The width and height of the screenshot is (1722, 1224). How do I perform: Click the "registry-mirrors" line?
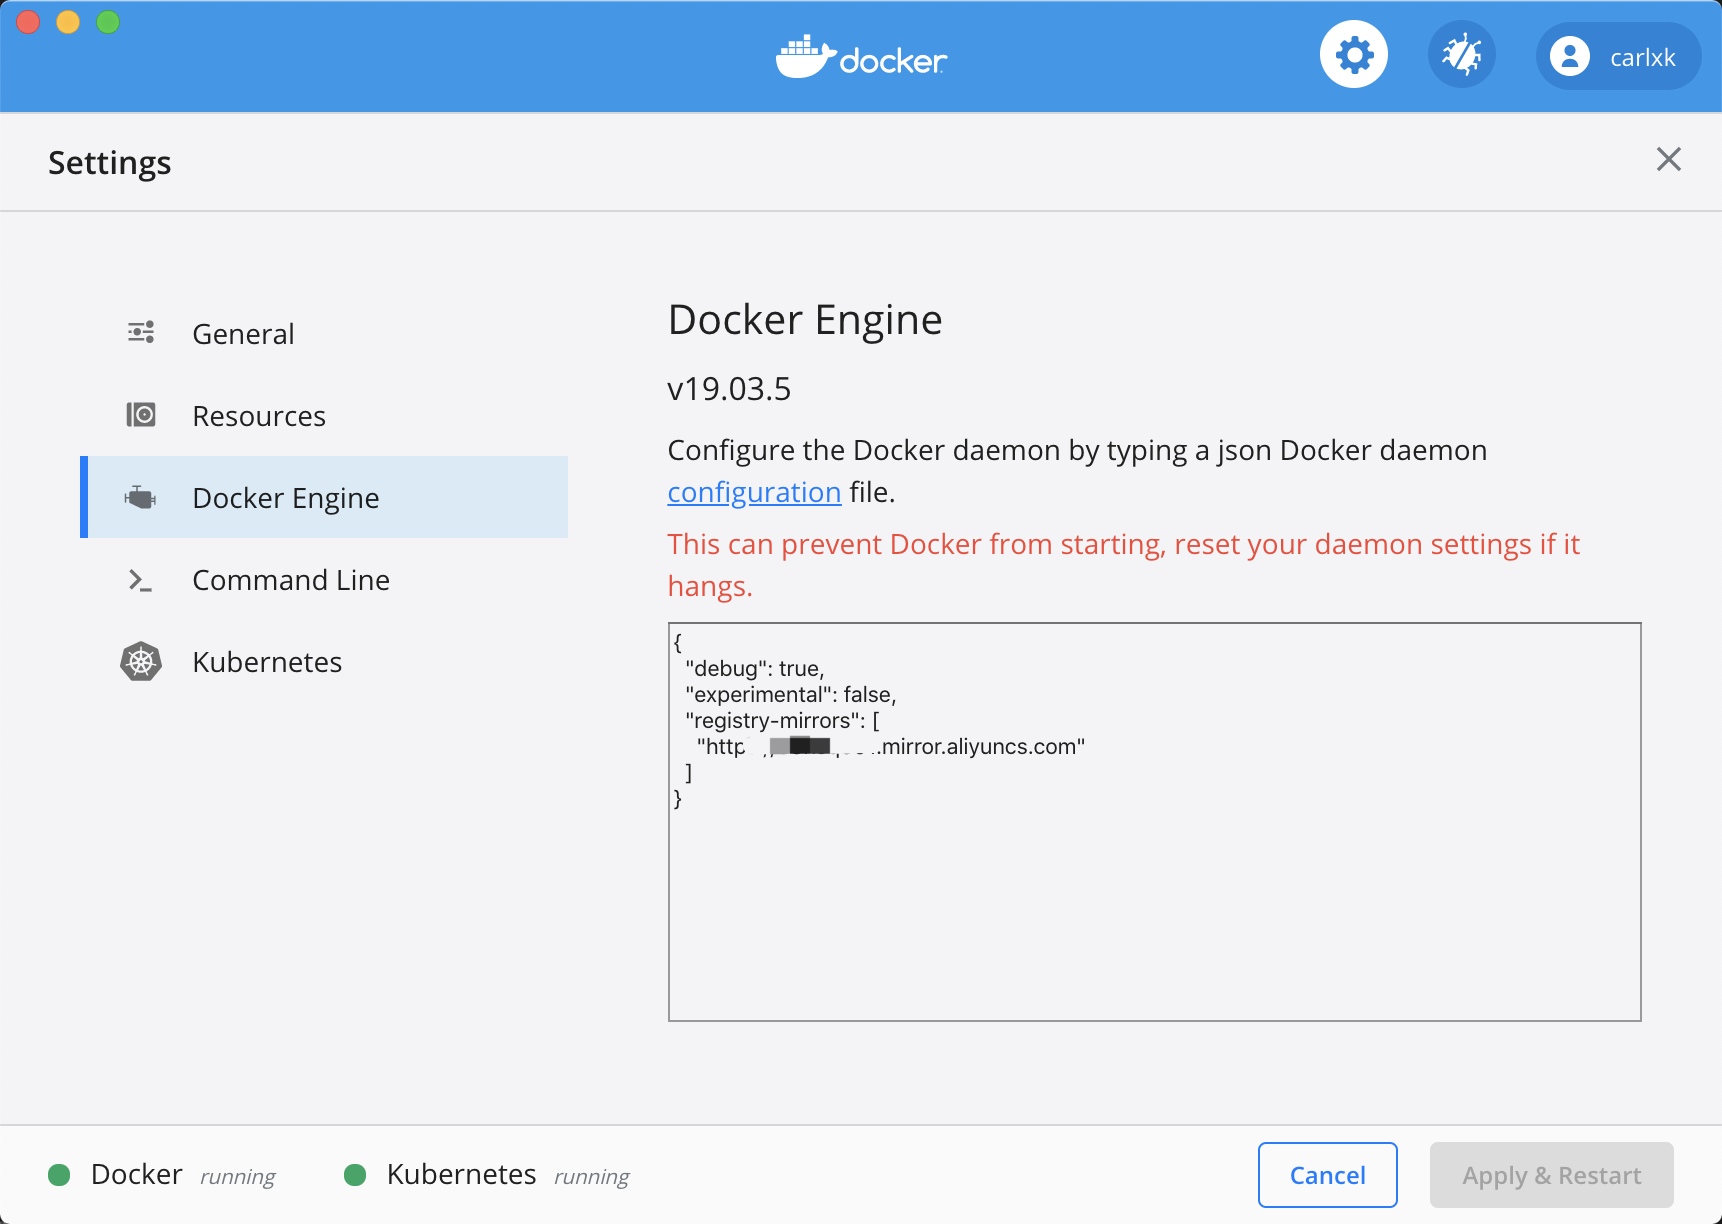[x=783, y=720]
